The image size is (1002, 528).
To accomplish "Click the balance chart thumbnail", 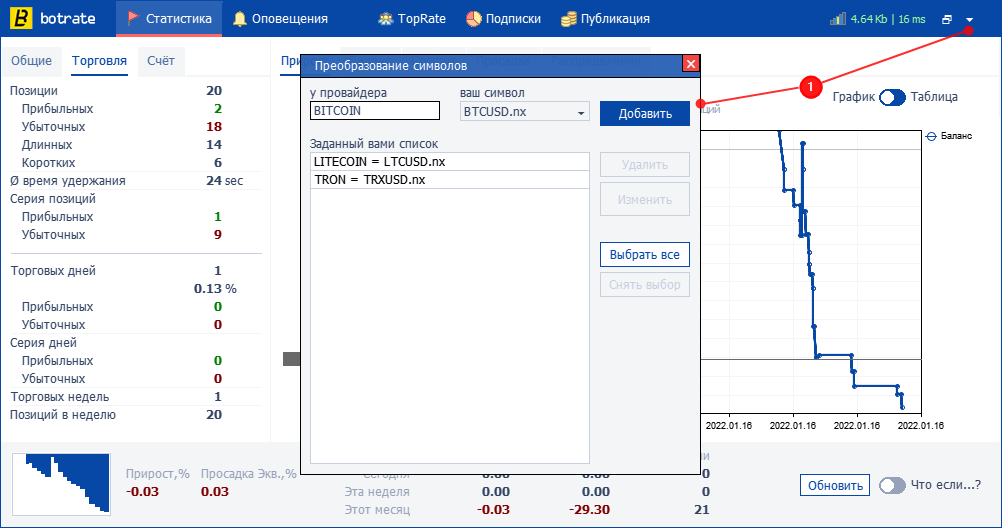I will pos(61,484).
